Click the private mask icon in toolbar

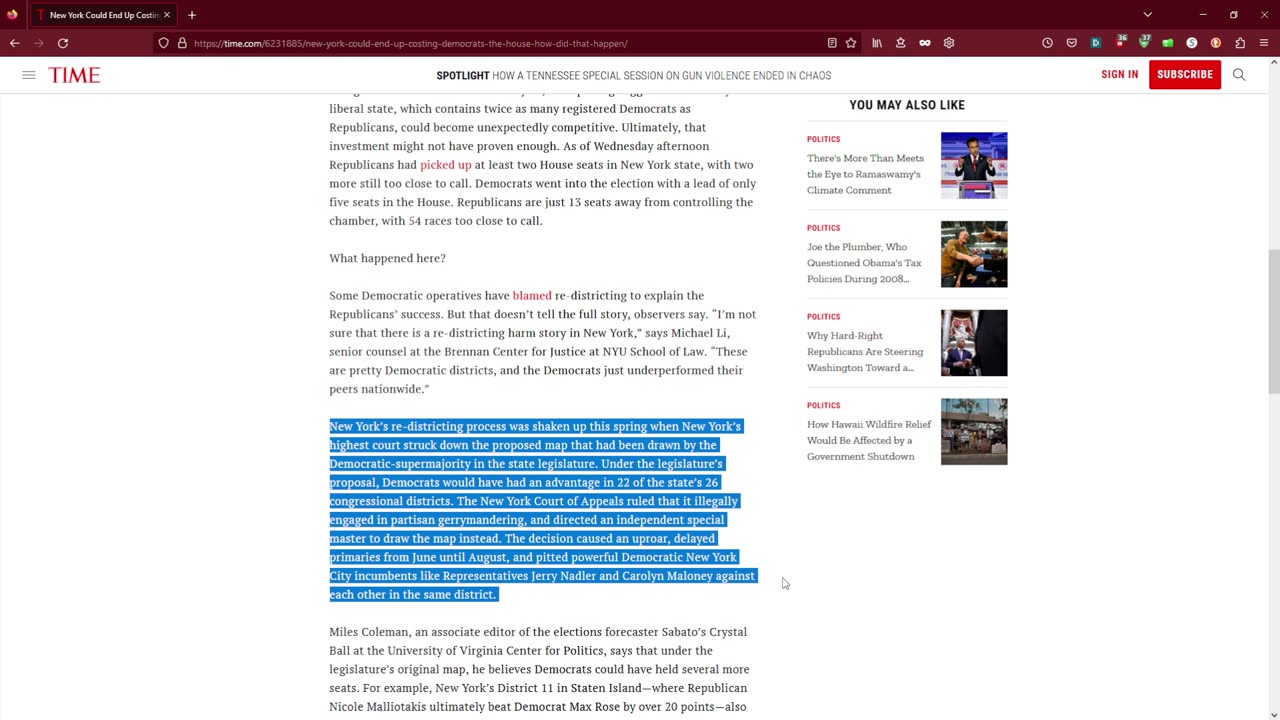click(x=925, y=43)
